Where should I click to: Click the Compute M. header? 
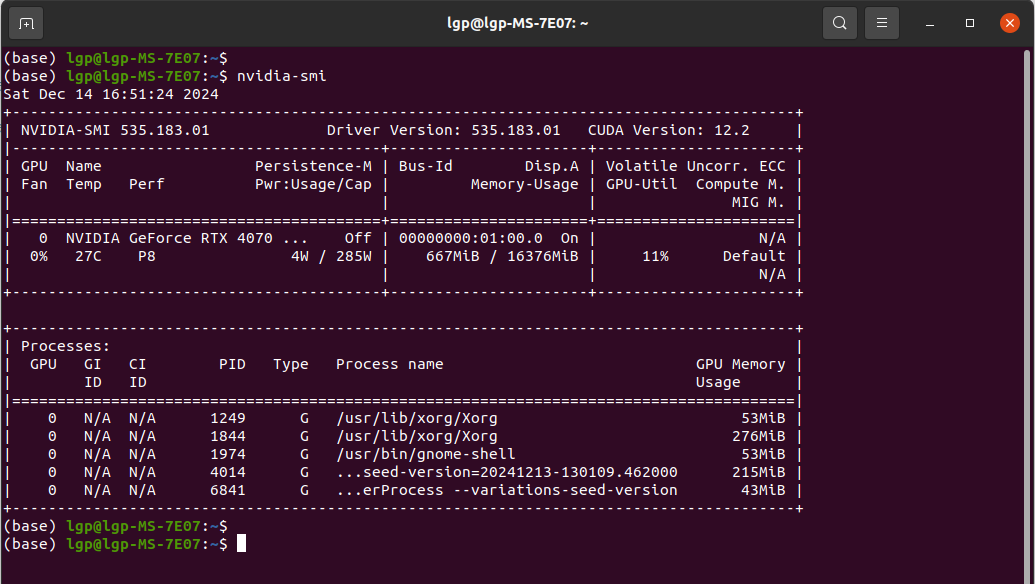coord(741,185)
